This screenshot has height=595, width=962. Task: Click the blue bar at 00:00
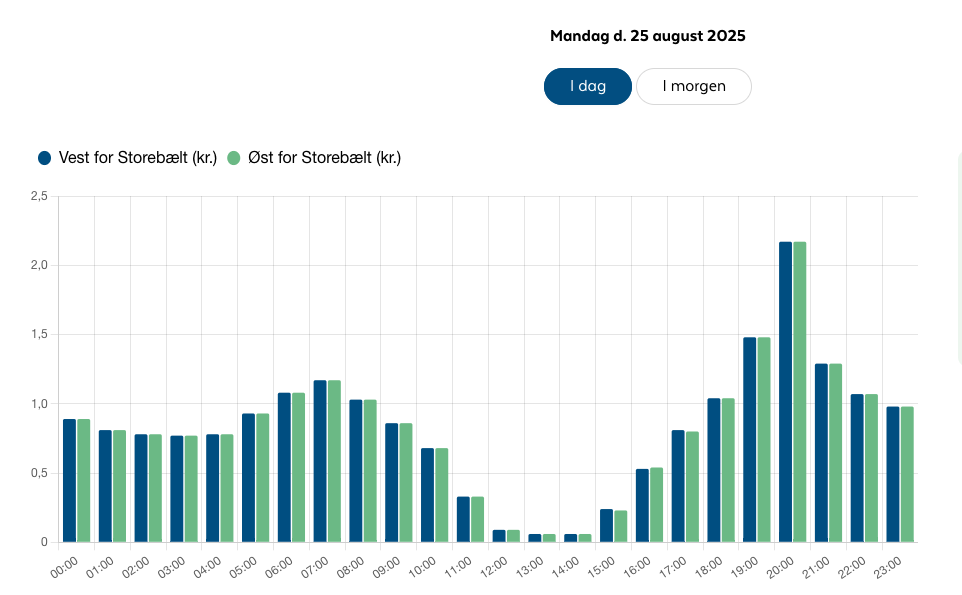click(69, 480)
